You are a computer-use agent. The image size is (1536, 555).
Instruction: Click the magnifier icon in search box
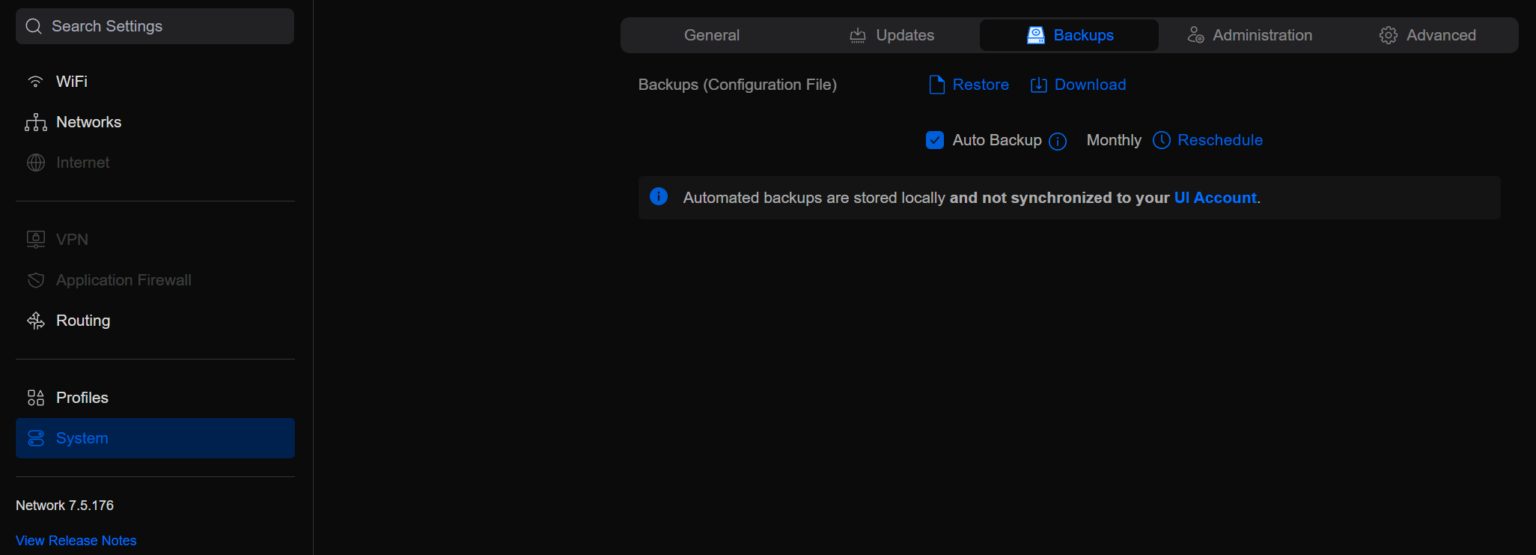[x=34, y=27]
